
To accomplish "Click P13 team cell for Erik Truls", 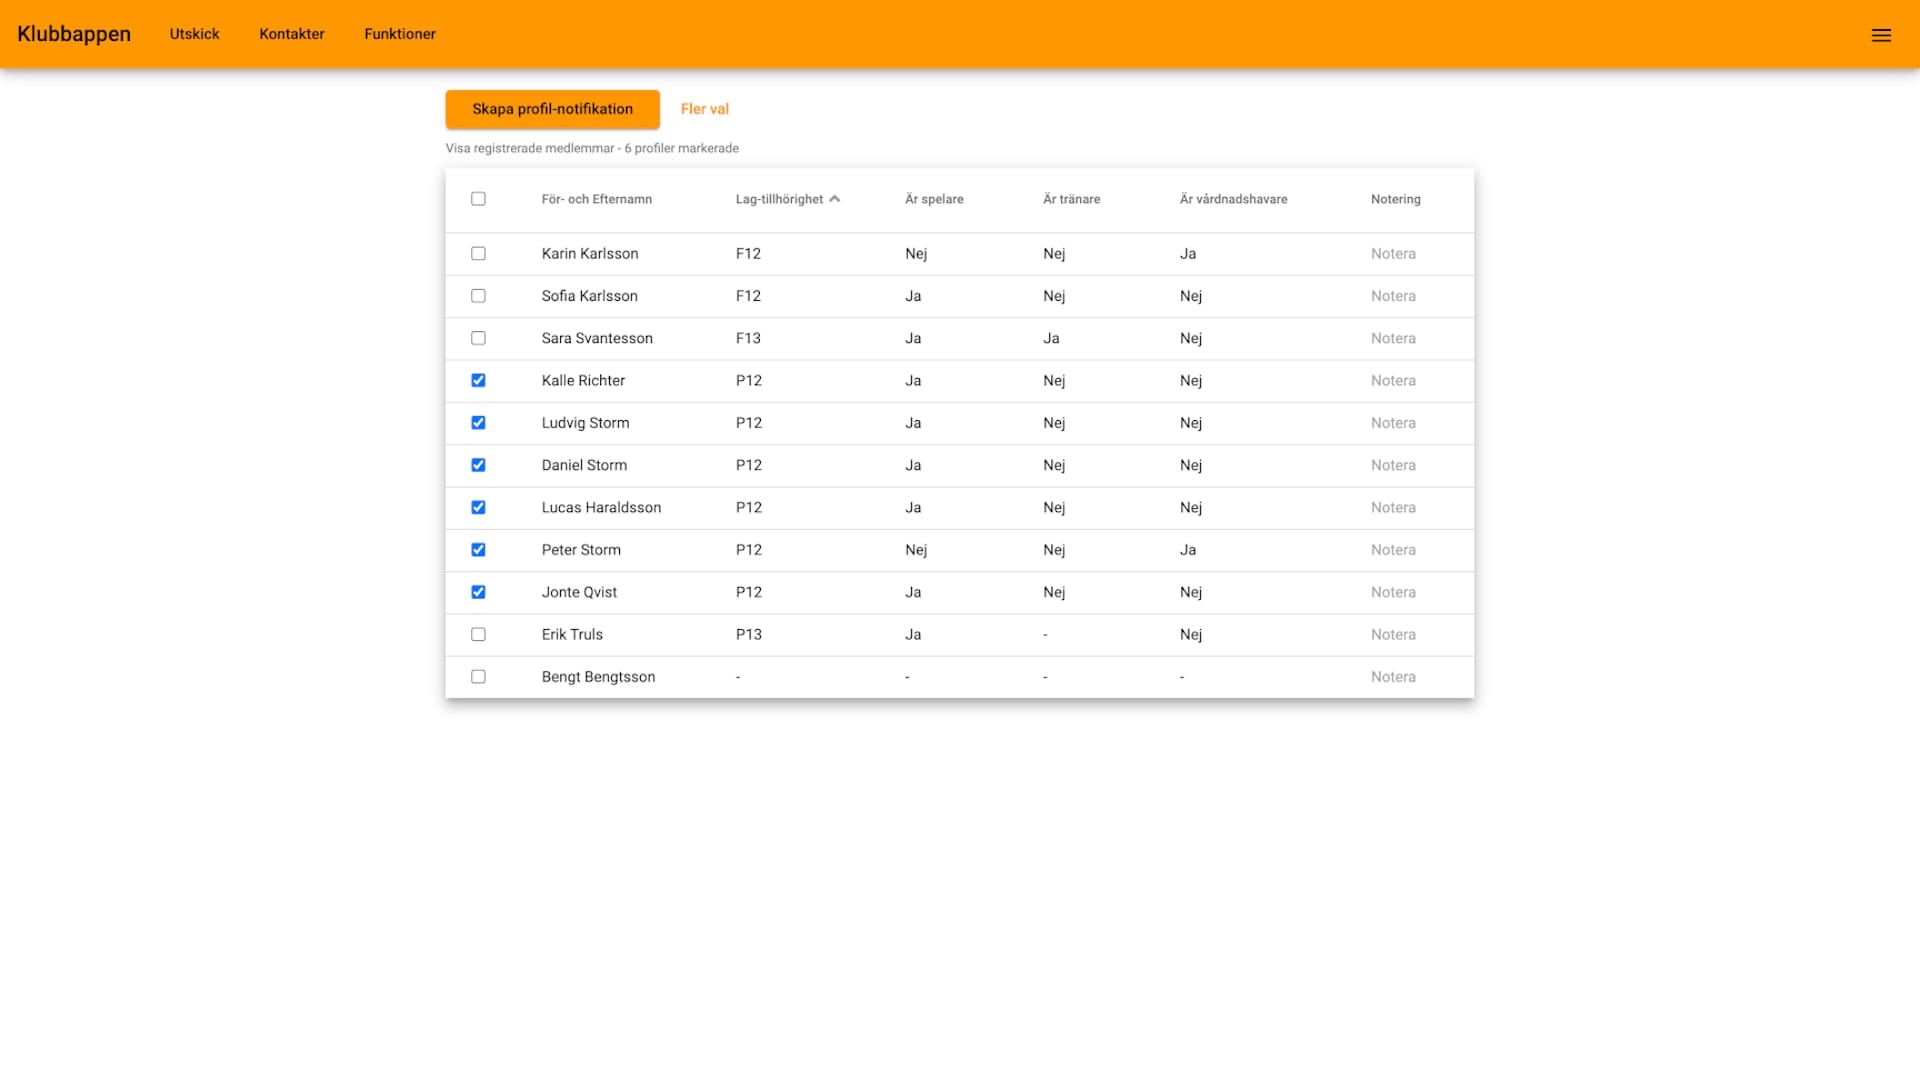I will point(749,634).
